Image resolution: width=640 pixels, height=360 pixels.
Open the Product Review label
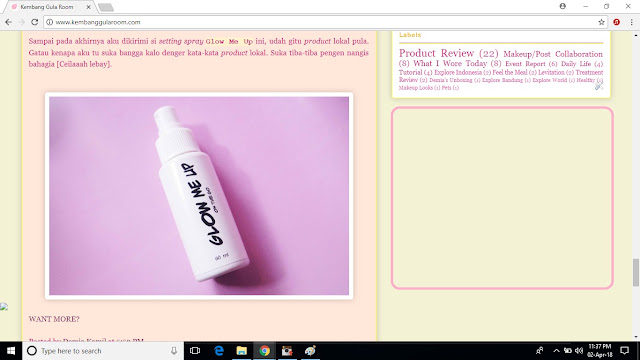tap(436, 53)
